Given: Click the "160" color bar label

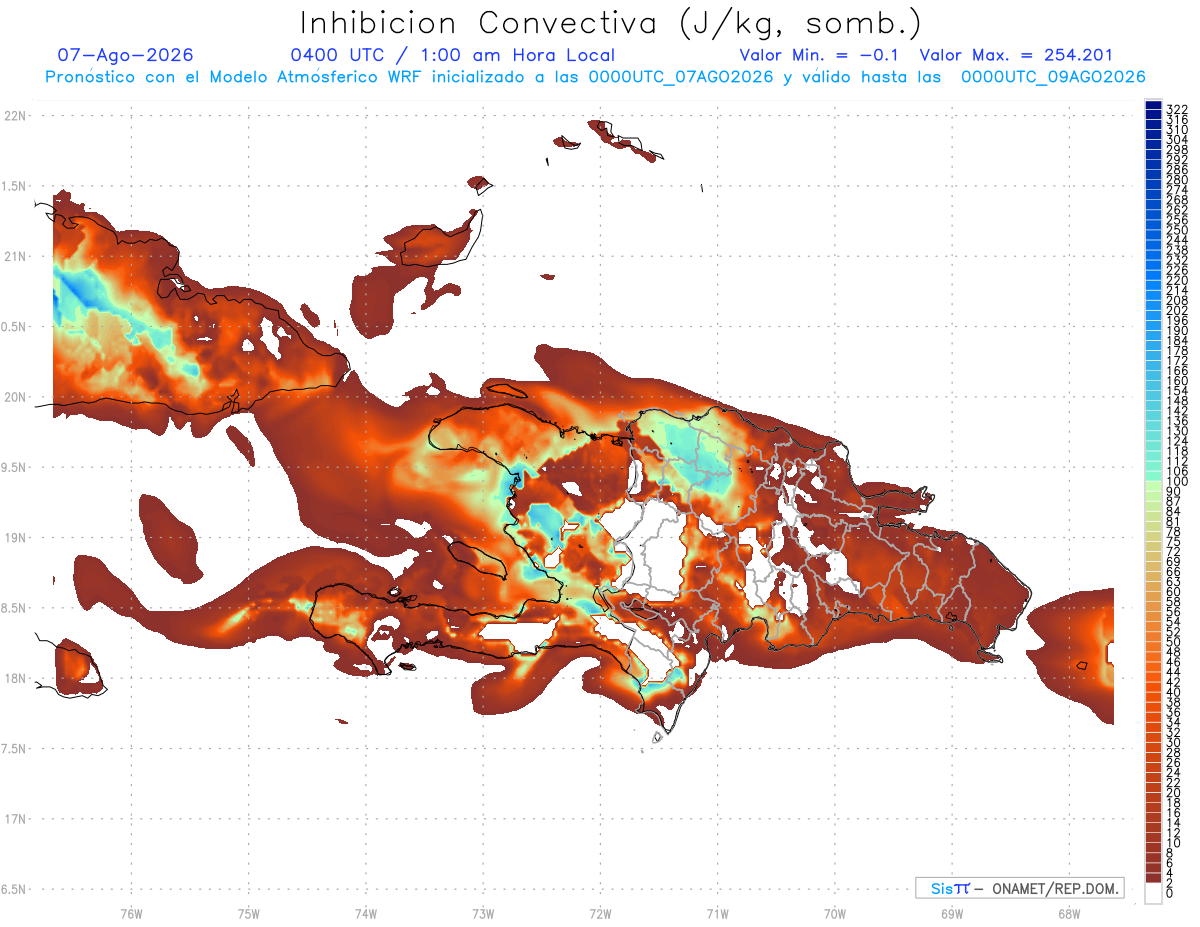Looking at the screenshot, I should coord(1177,381).
